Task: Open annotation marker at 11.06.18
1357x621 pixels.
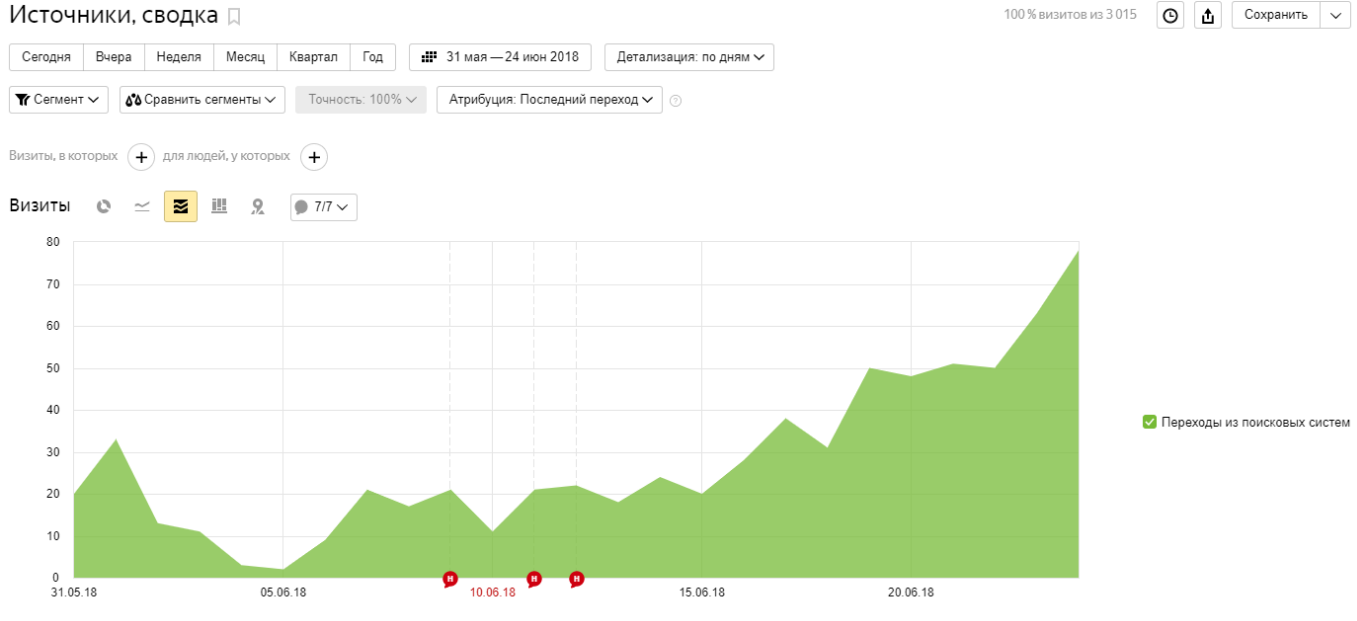Action: point(534,579)
